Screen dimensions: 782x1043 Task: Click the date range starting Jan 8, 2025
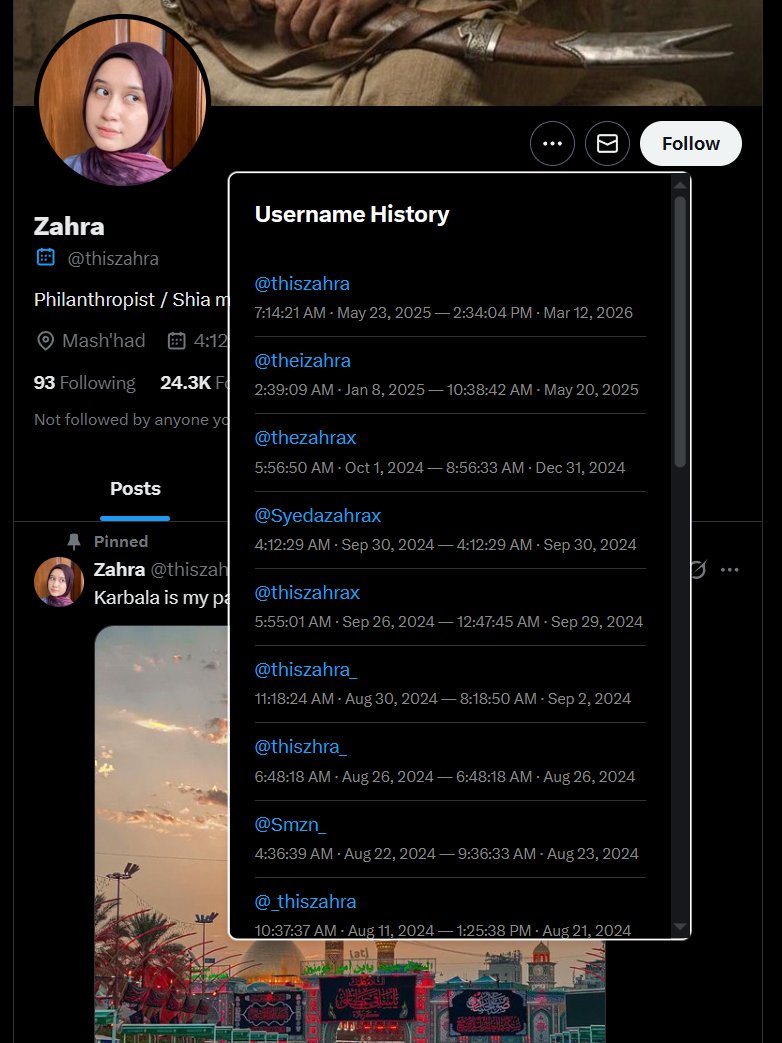446,390
